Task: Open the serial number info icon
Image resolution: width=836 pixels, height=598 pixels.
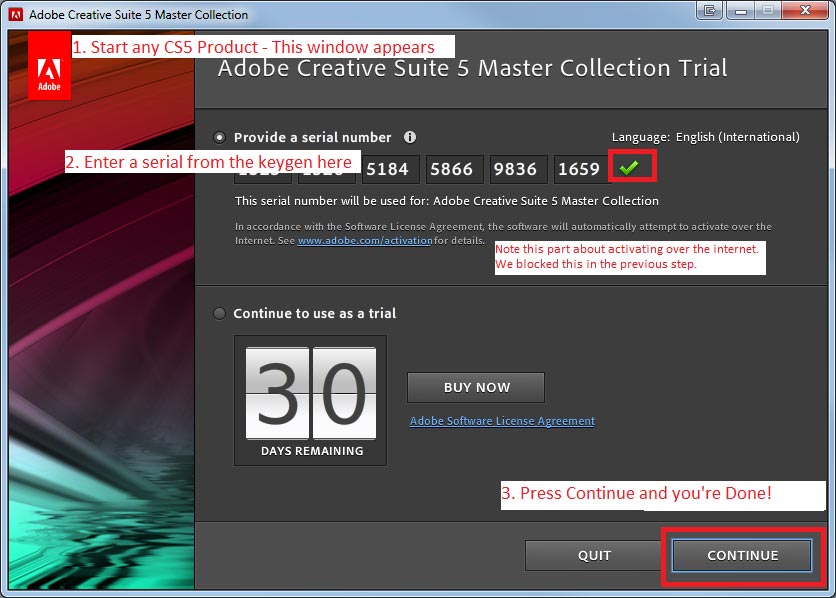Action: point(409,138)
